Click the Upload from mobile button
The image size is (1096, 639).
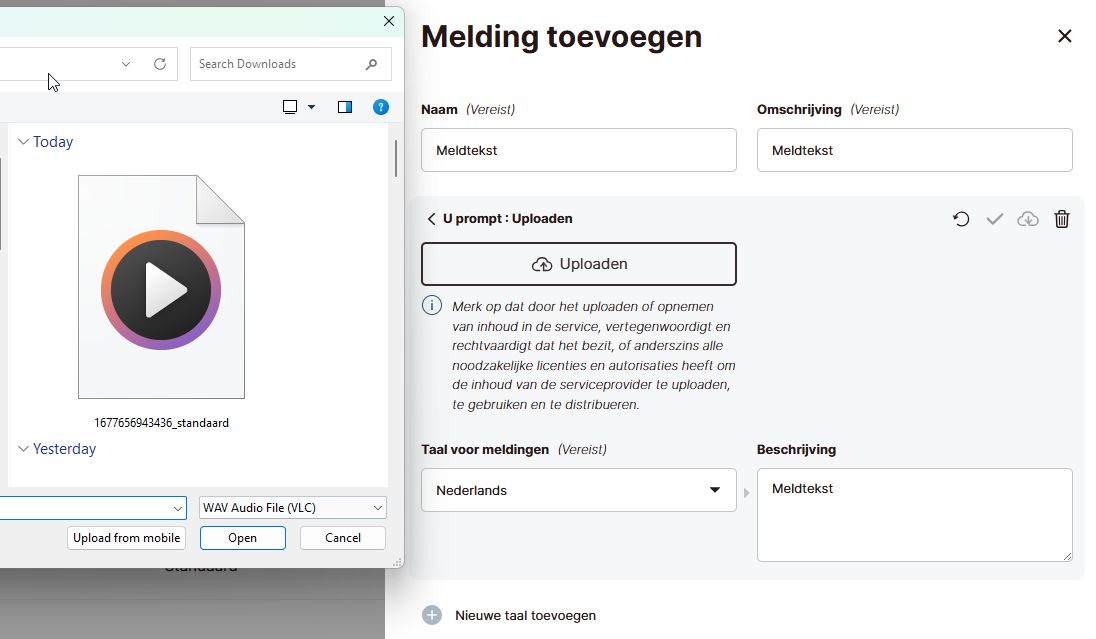[127, 538]
